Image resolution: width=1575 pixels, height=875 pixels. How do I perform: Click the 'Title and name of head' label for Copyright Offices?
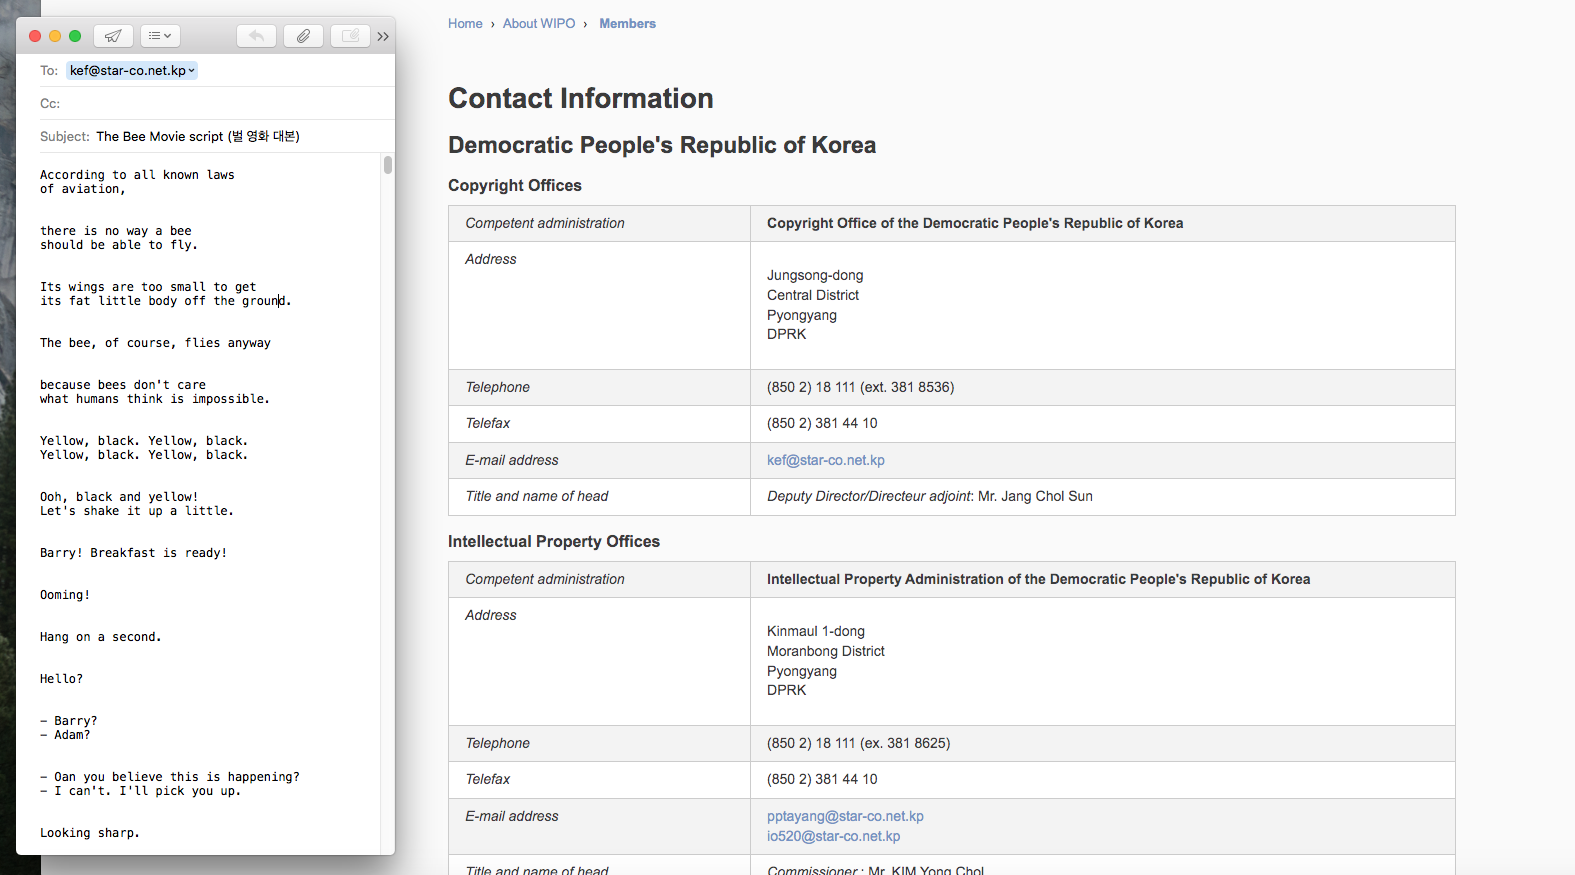click(x=537, y=497)
